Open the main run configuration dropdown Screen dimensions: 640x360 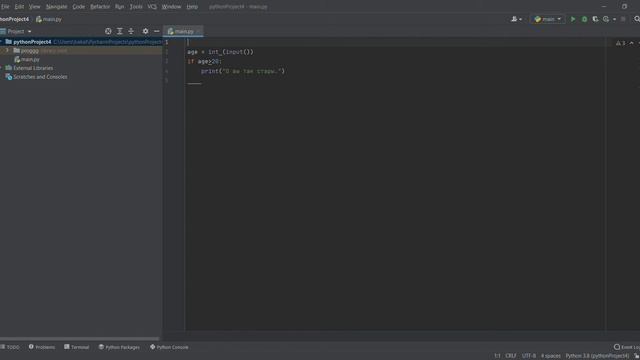click(x=547, y=19)
